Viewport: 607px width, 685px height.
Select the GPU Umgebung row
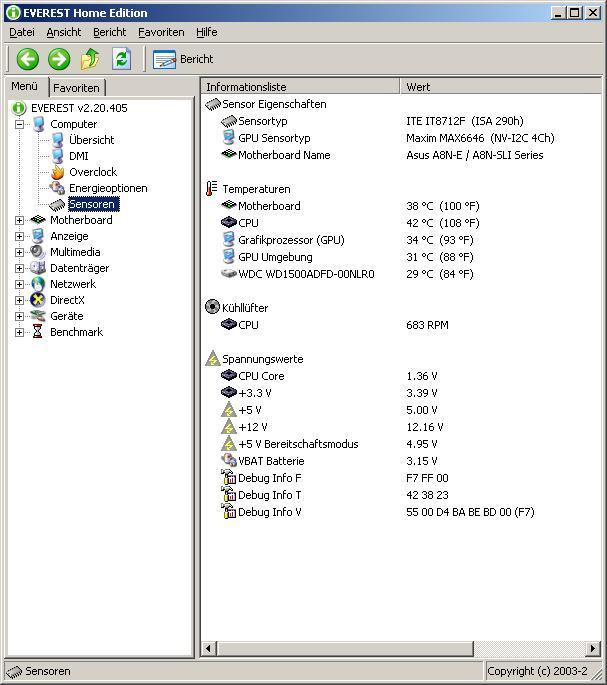(401, 257)
